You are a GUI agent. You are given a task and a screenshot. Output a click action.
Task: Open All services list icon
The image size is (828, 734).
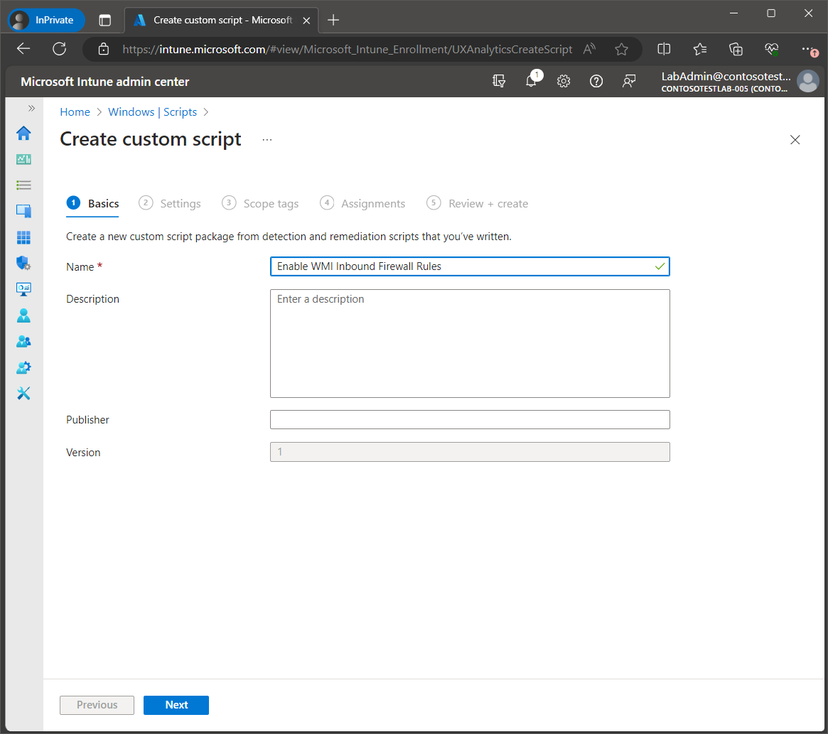(x=23, y=185)
